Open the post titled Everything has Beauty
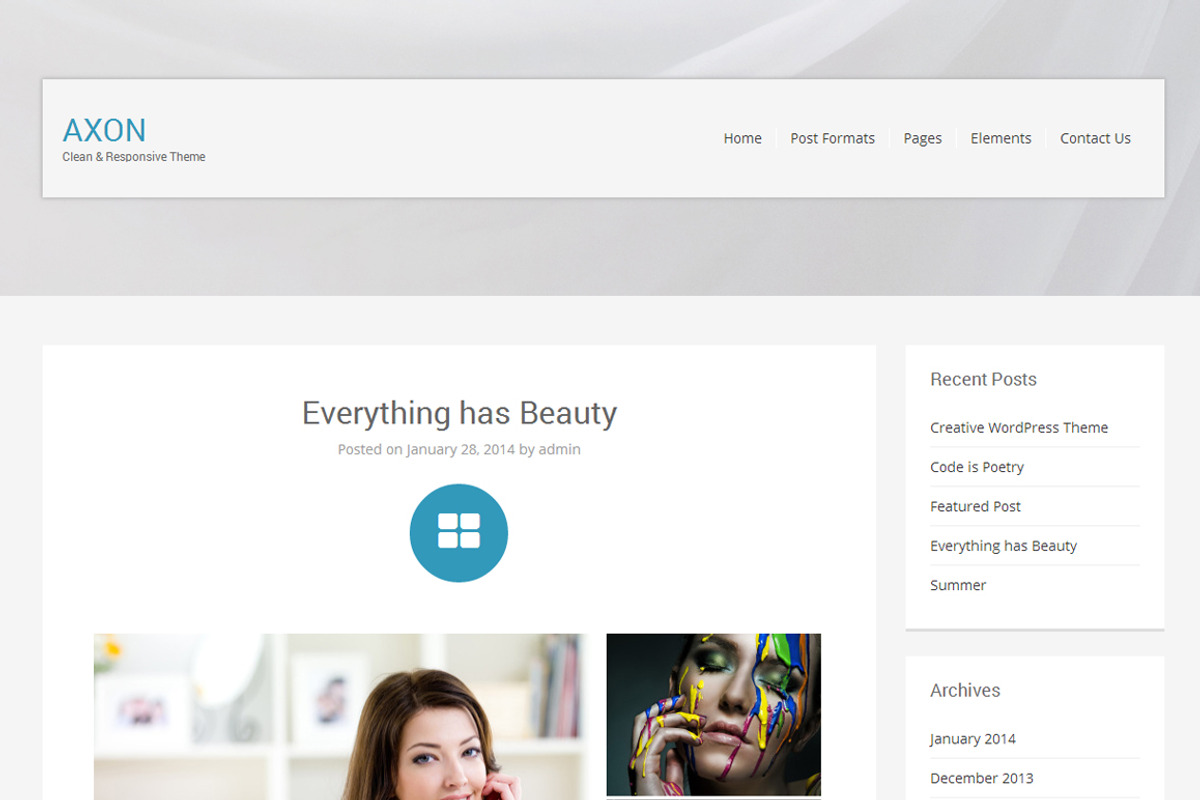Viewport: 1200px width, 800px height. 459,412
